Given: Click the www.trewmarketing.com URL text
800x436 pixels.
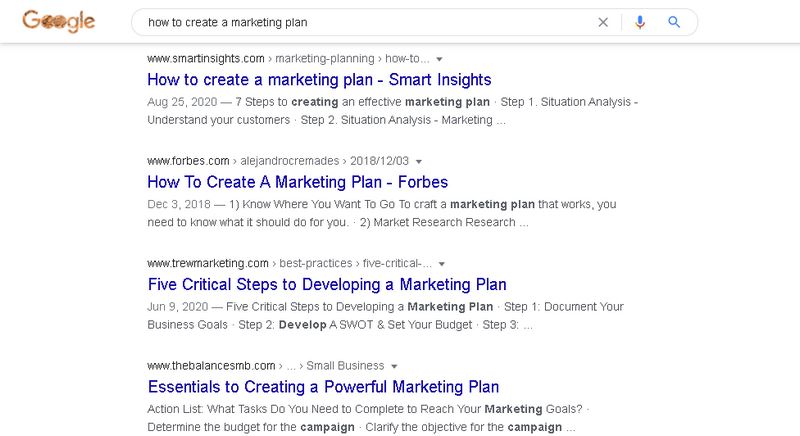Looking at the screenshot, I should 207,263.
